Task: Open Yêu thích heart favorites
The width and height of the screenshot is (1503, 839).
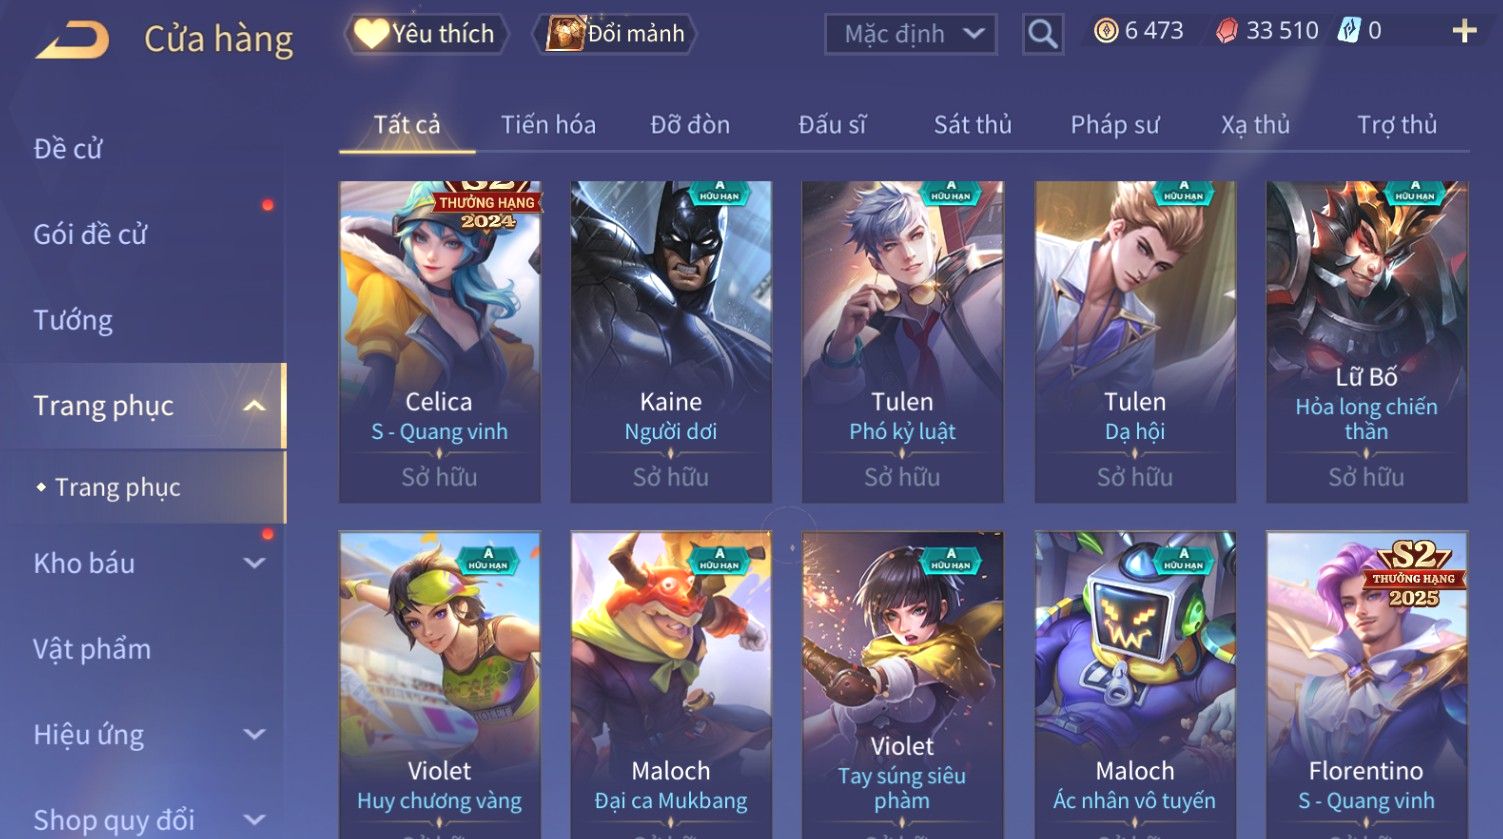Action: pyautogui.click(x=426, y=34)
